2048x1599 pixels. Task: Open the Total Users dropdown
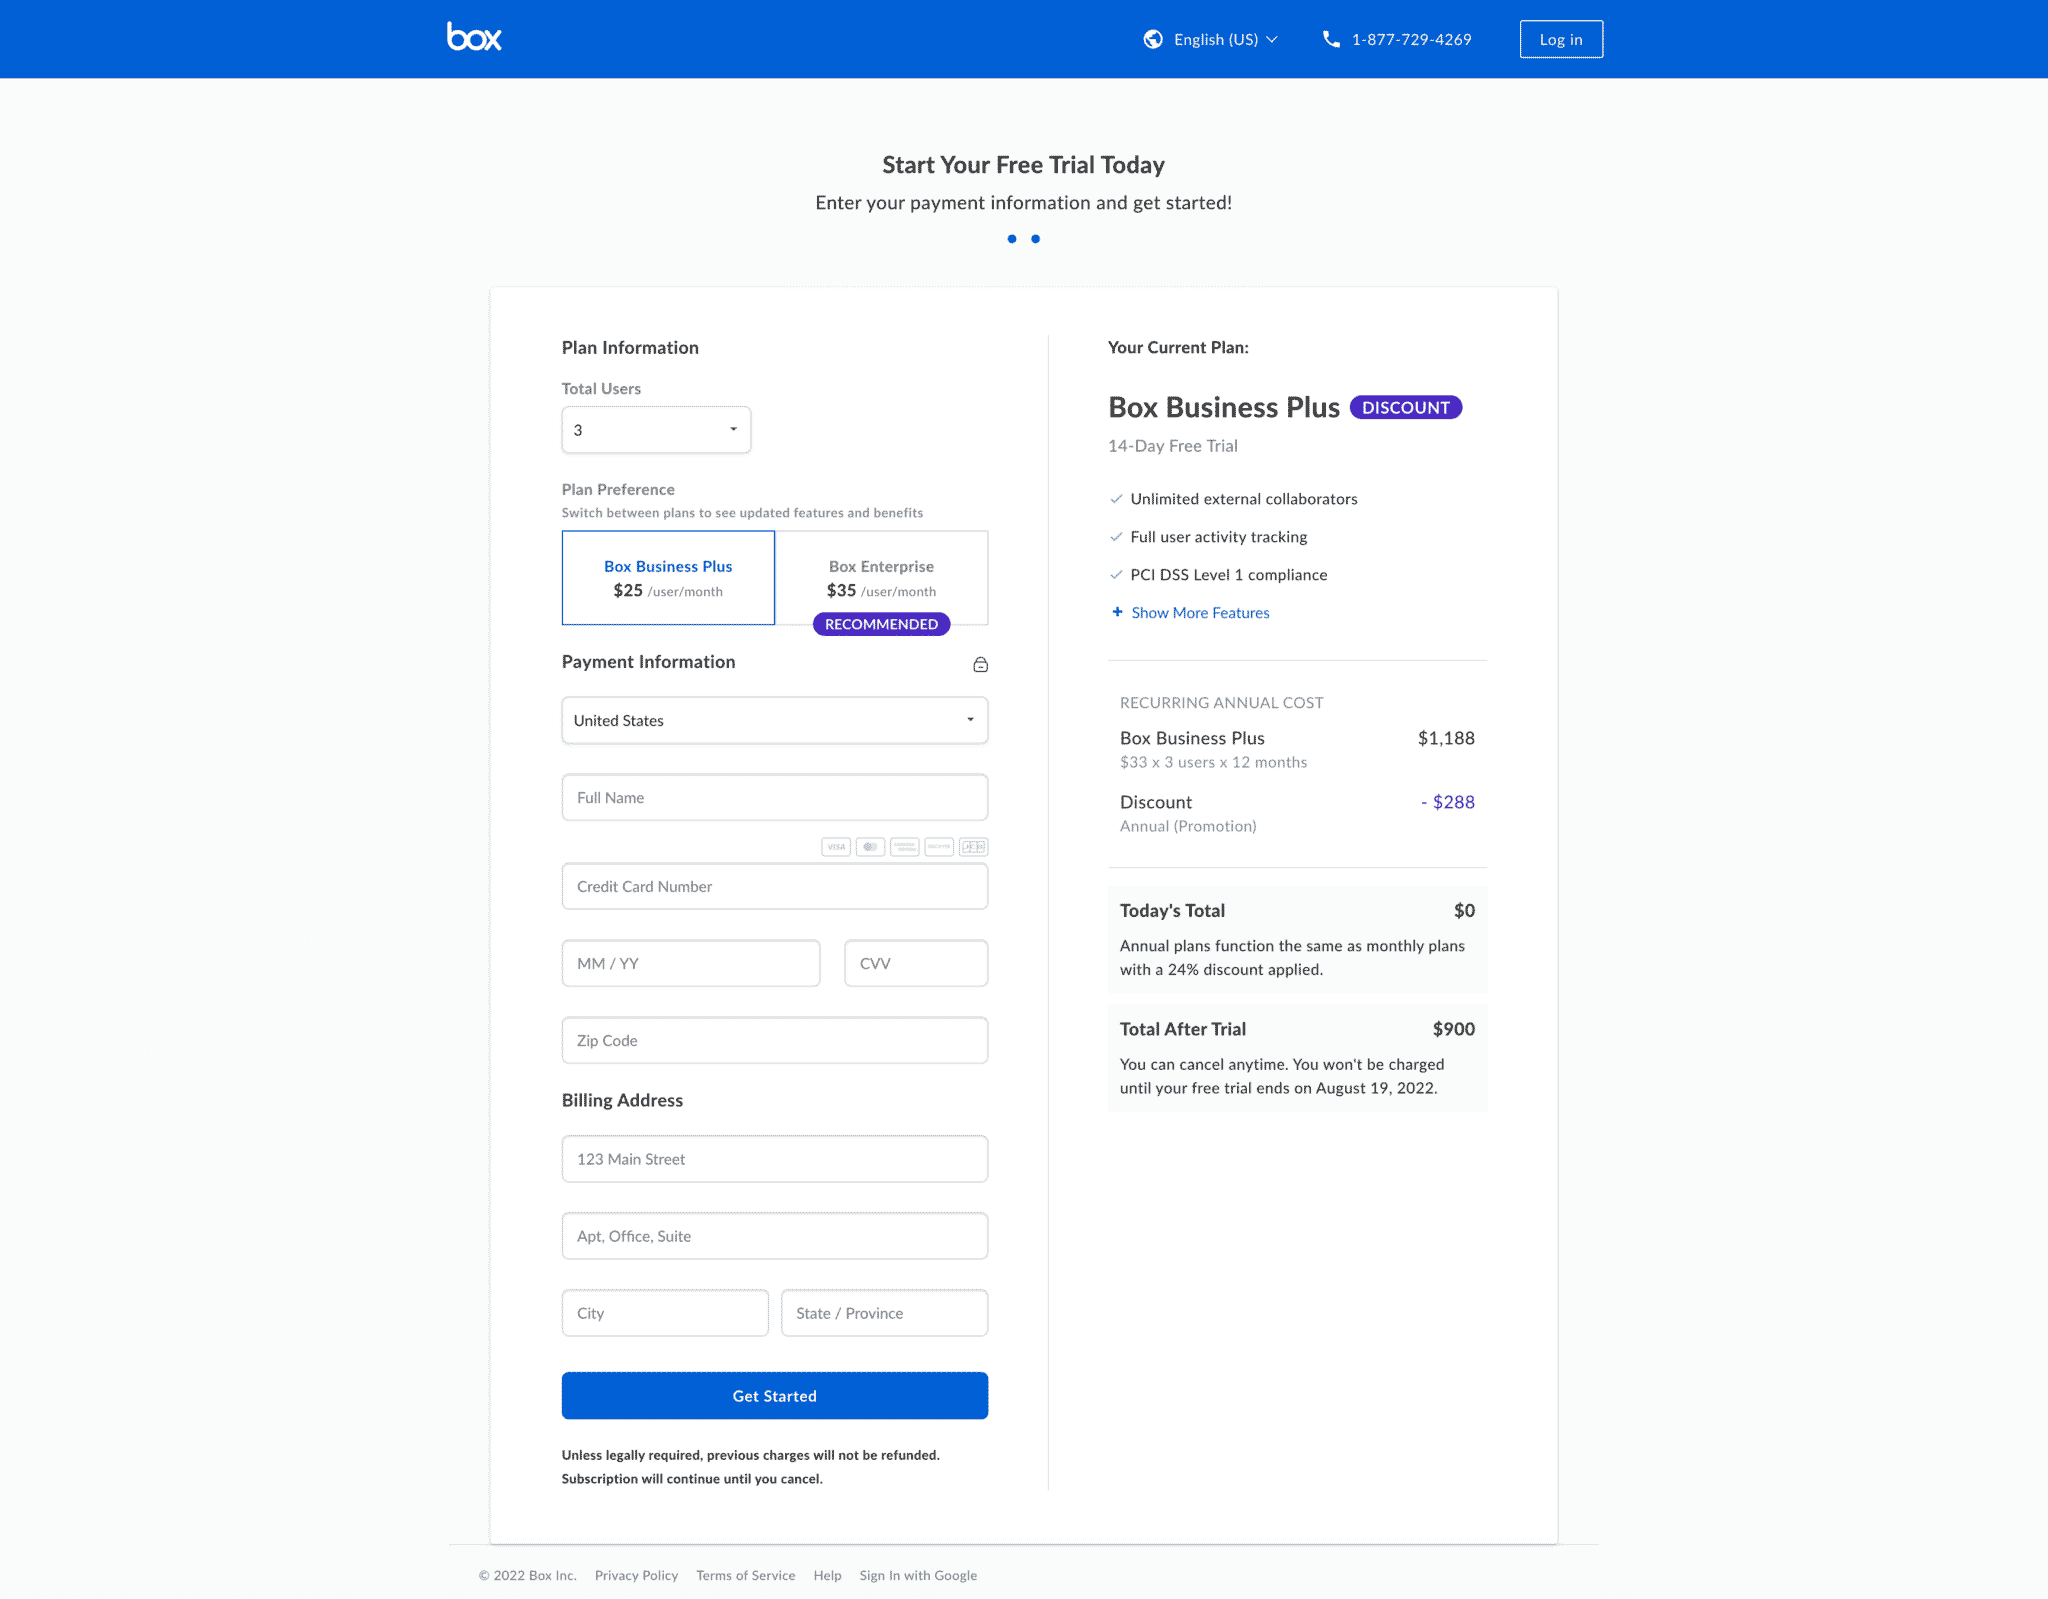[655, 430]
